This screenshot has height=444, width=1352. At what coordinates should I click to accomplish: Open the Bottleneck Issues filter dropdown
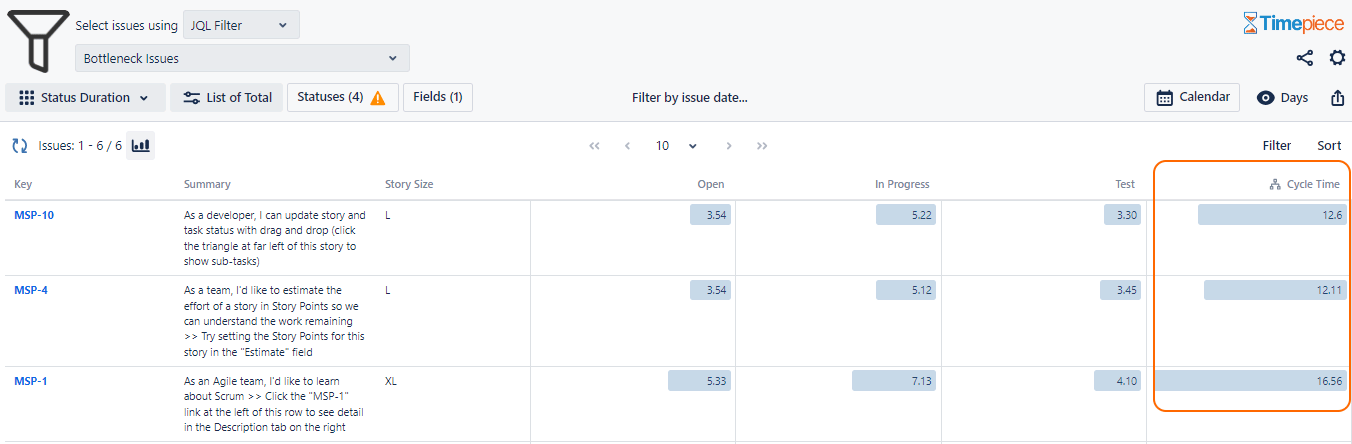(243, 58)
